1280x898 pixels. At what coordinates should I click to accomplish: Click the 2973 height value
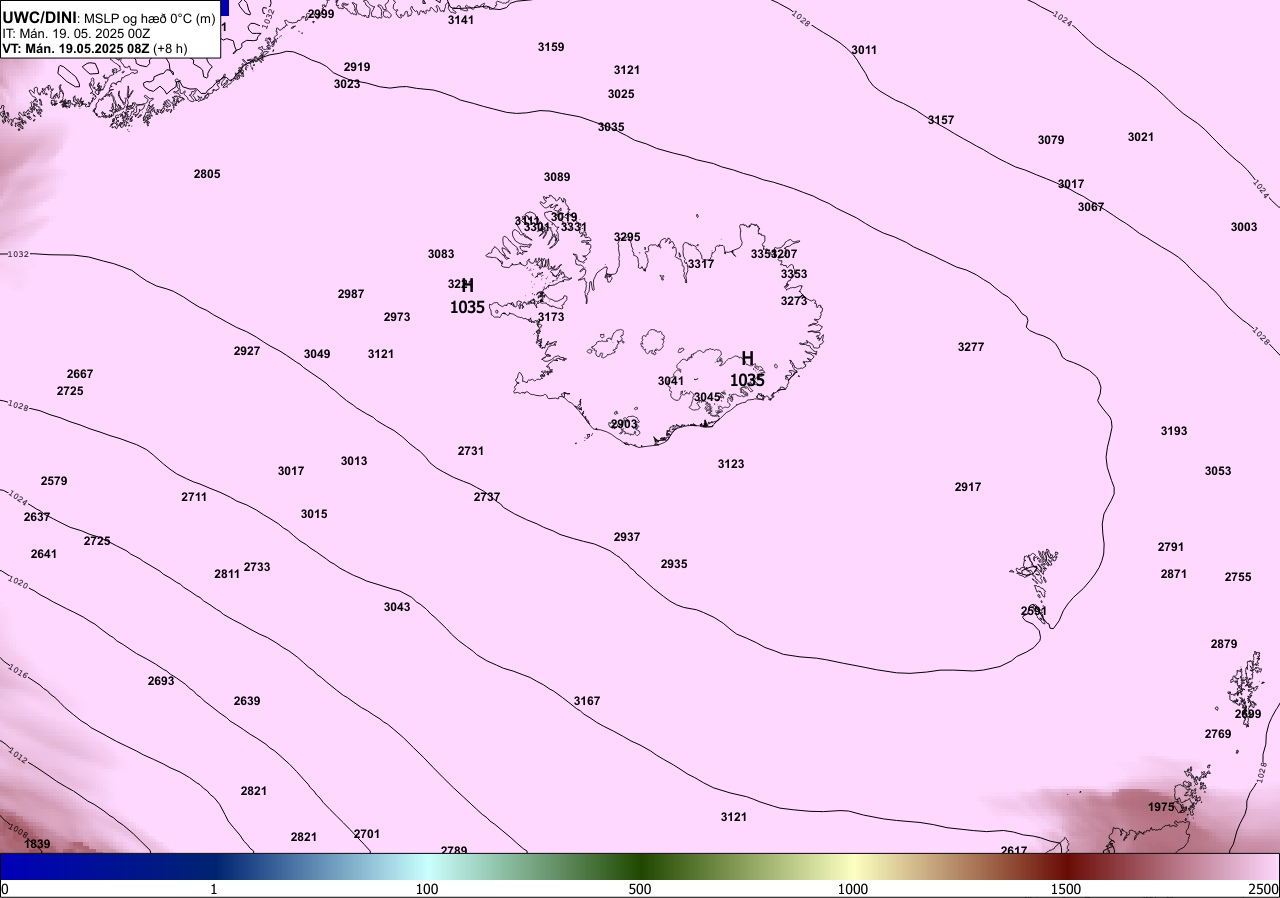[397, 317]
